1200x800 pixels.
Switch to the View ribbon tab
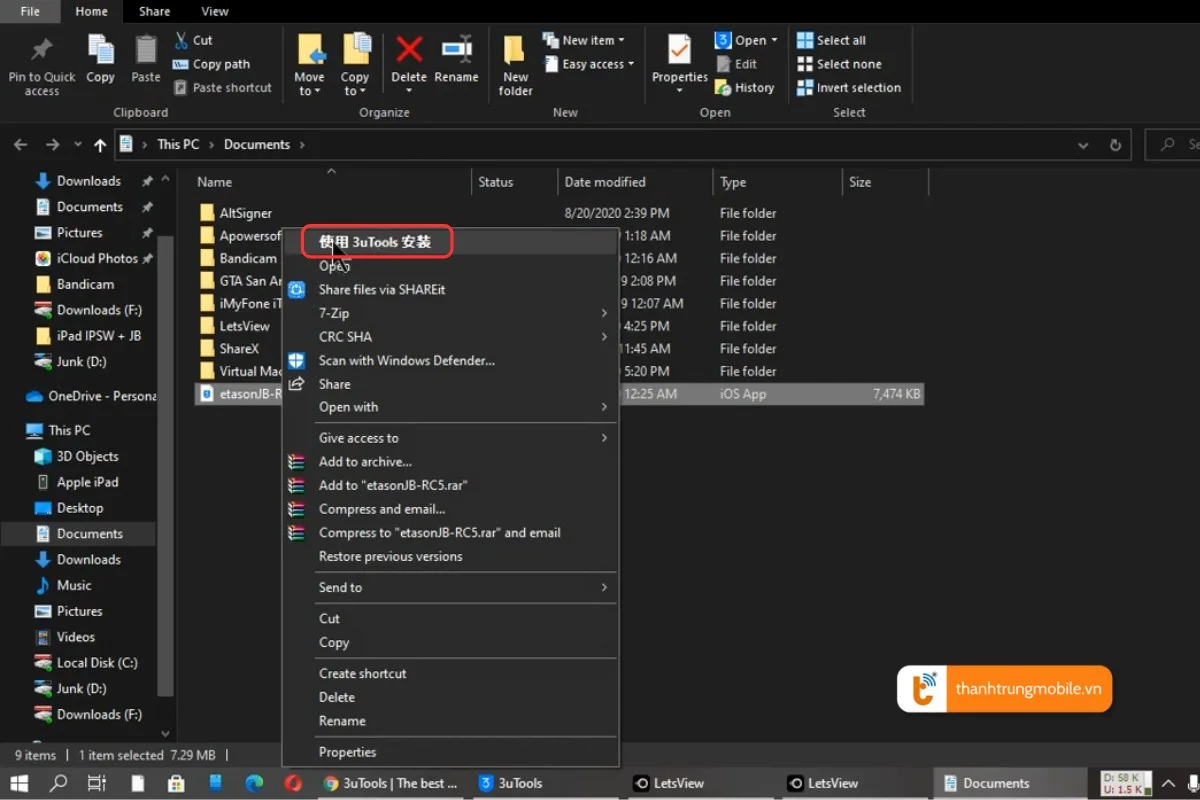click(215, 12)
